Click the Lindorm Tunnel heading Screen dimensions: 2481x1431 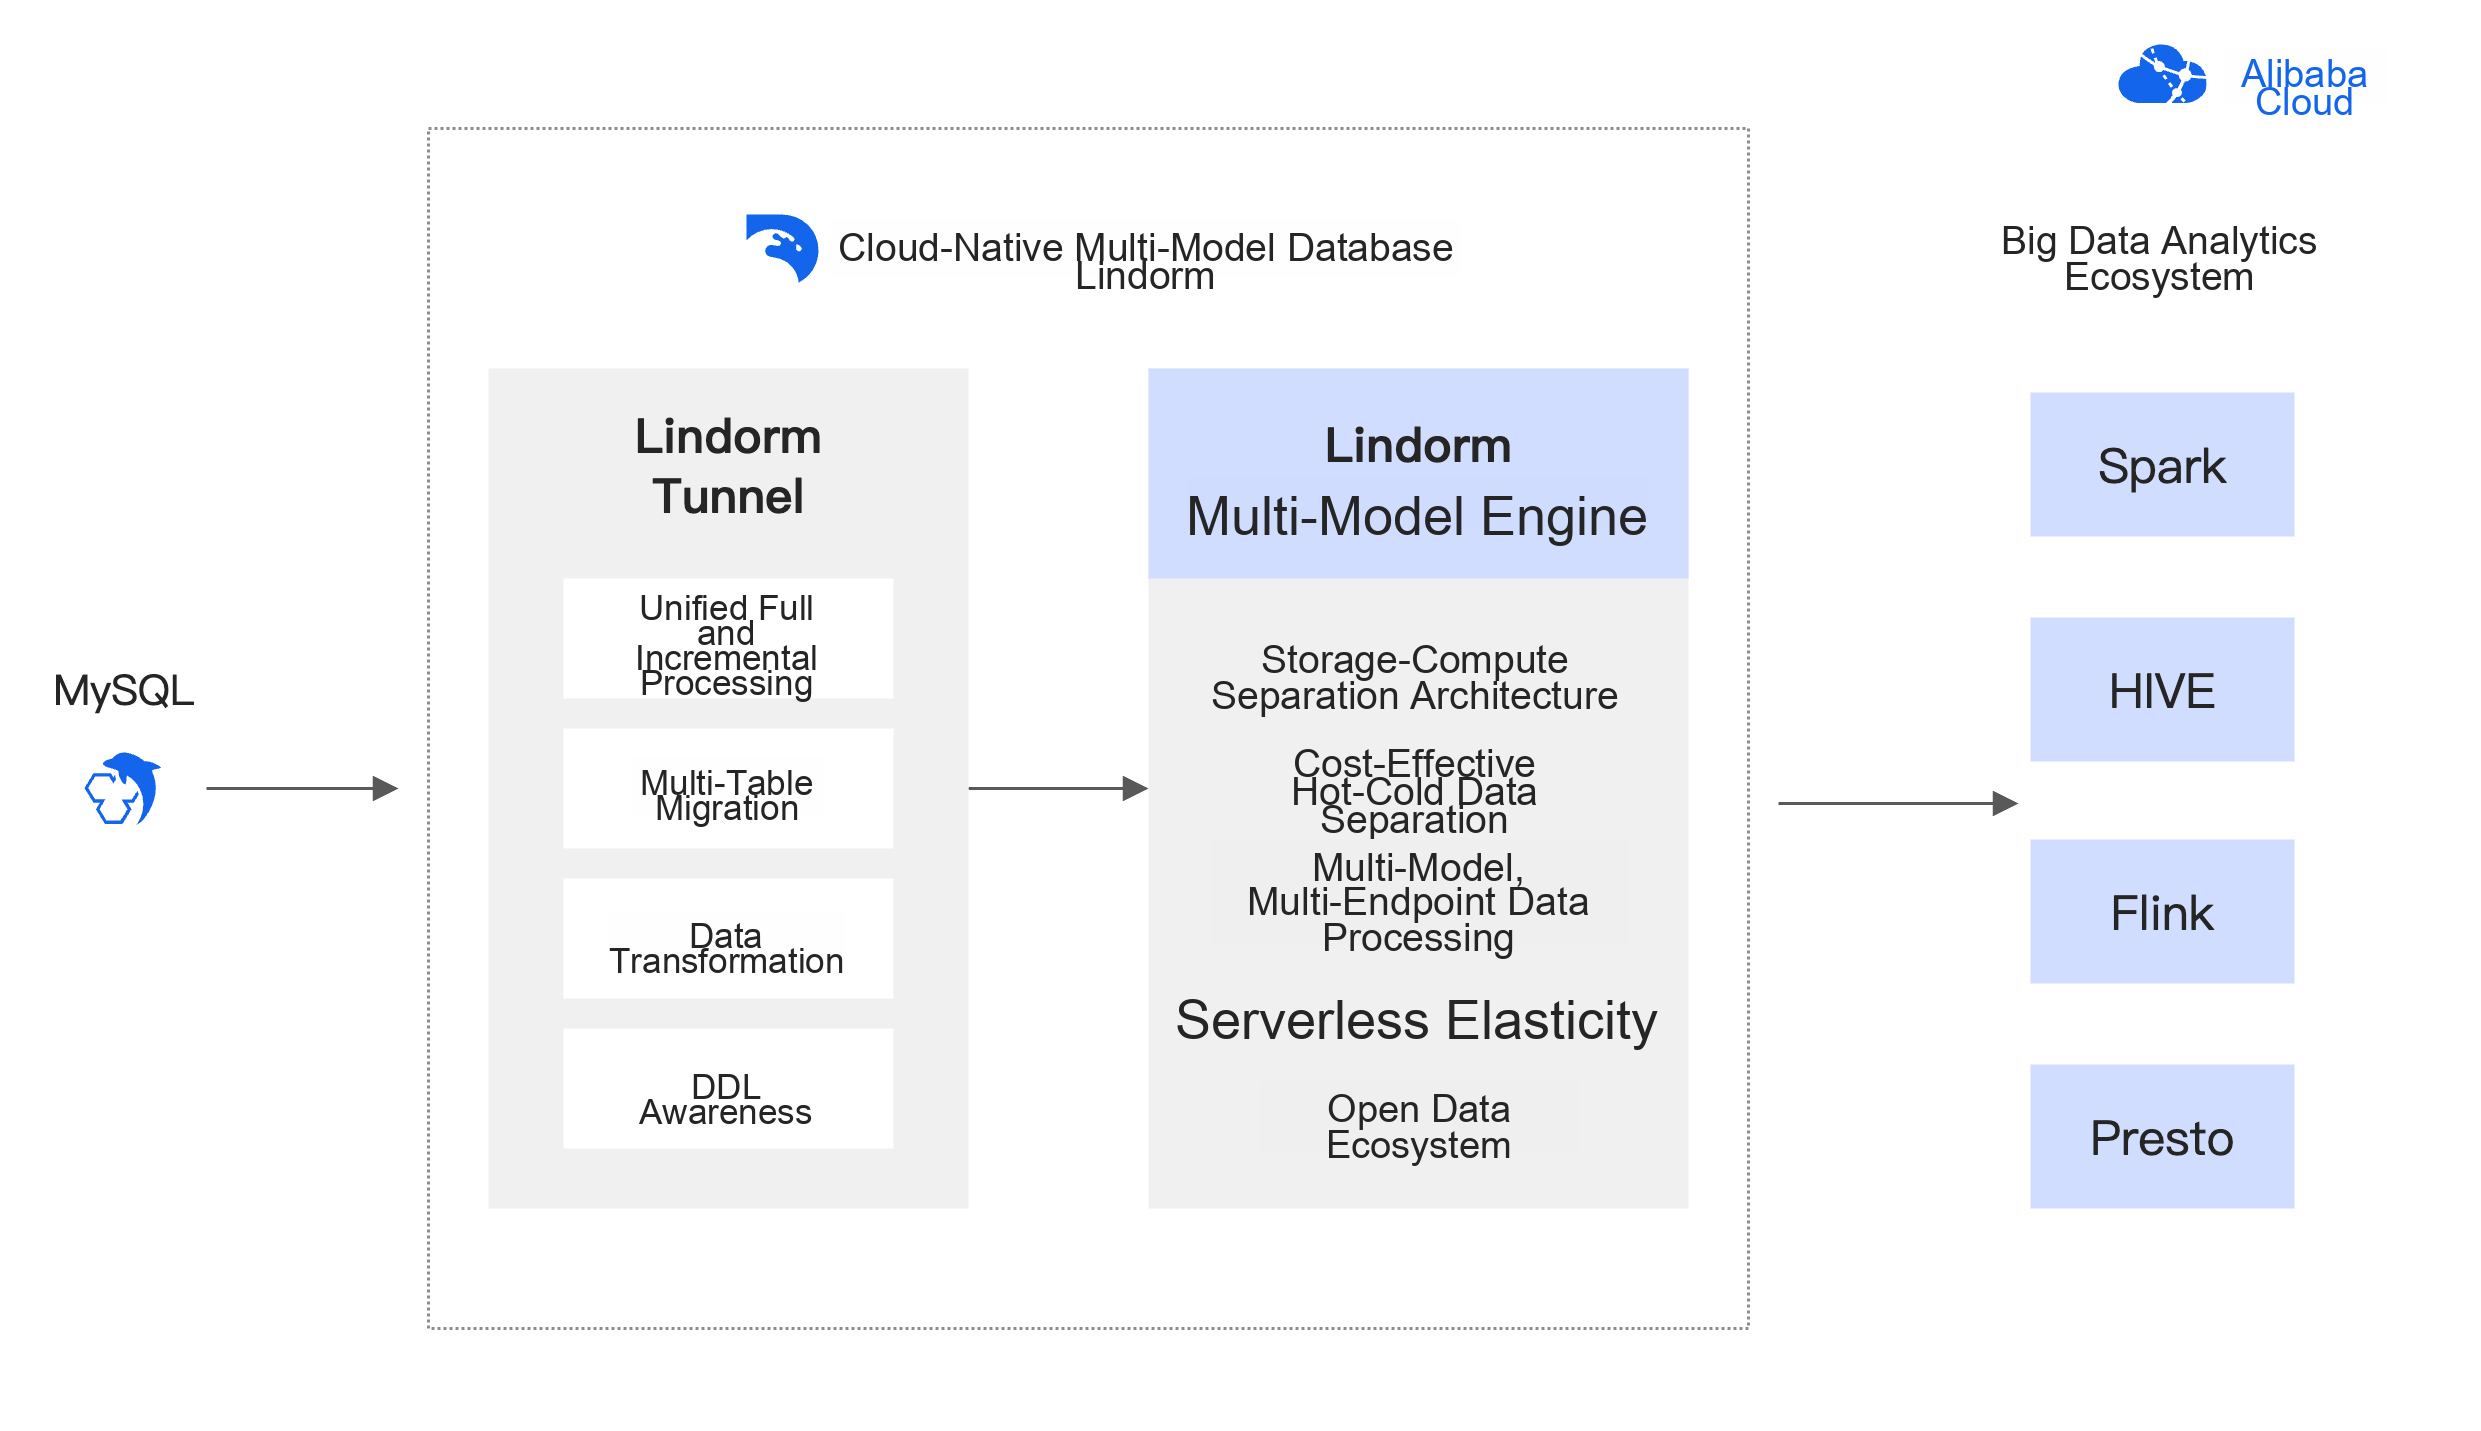[x=728, y=467]
